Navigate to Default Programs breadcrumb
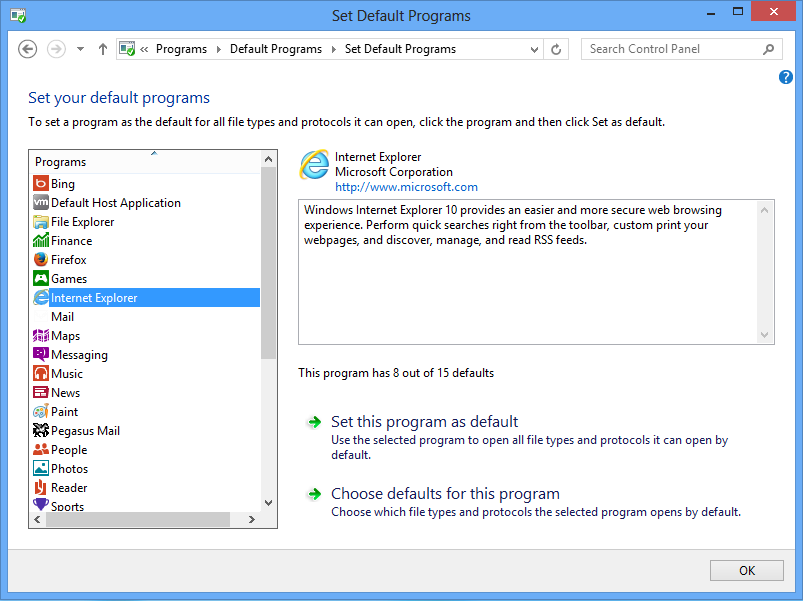 (x=276, y=49)
